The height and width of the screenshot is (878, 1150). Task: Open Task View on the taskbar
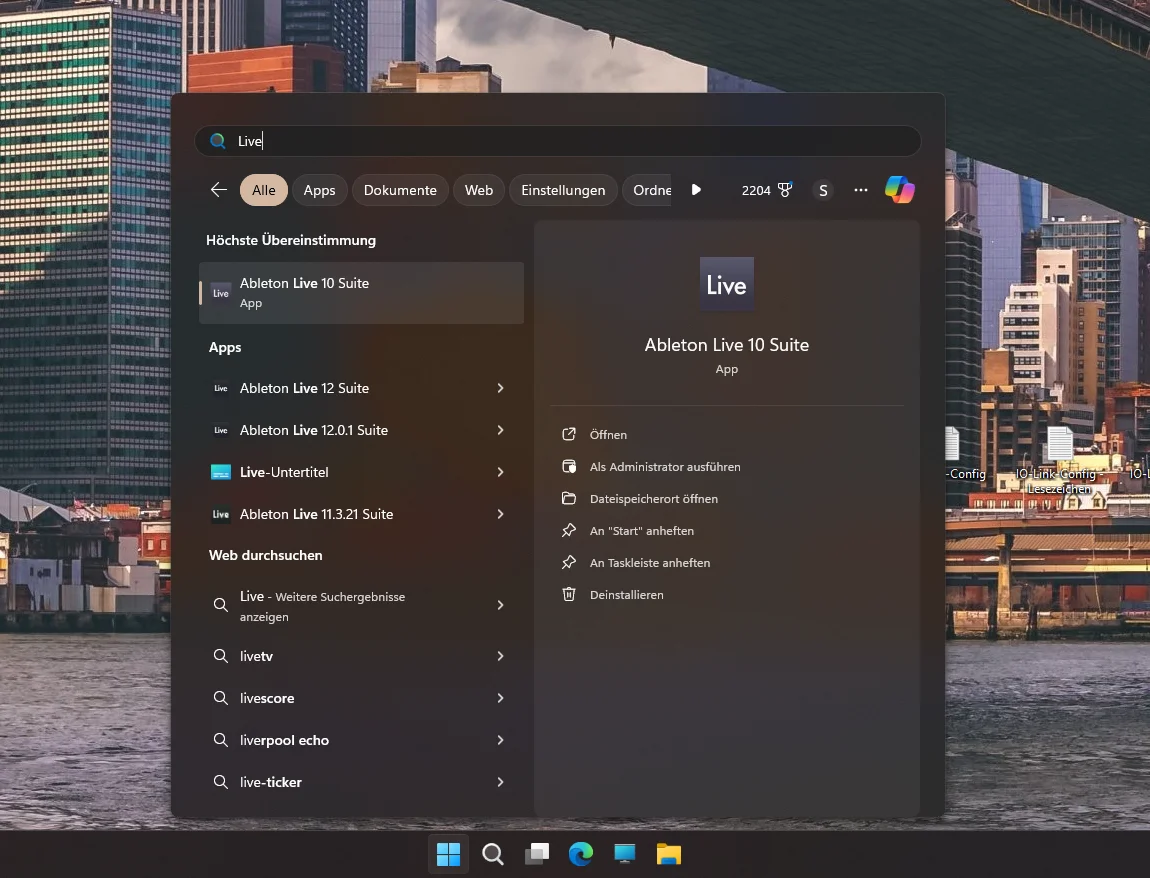(x=537, y=854)
